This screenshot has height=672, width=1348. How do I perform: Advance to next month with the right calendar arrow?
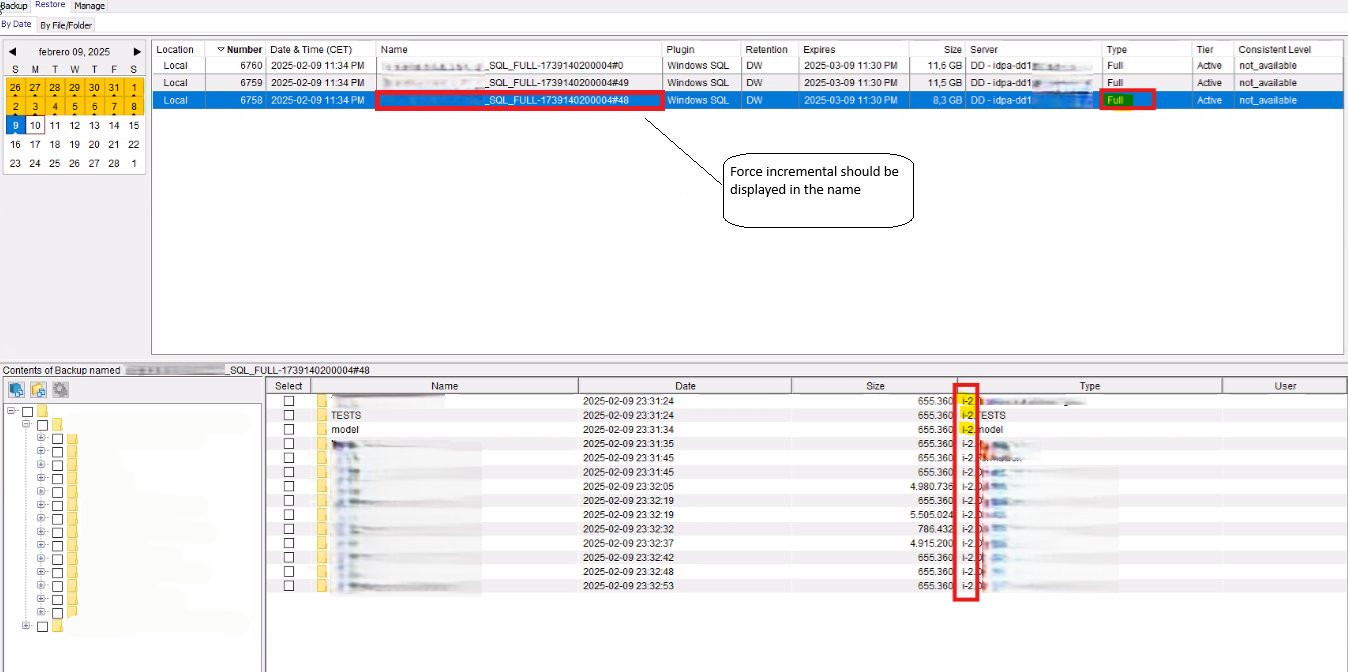[x=138, y=50]
